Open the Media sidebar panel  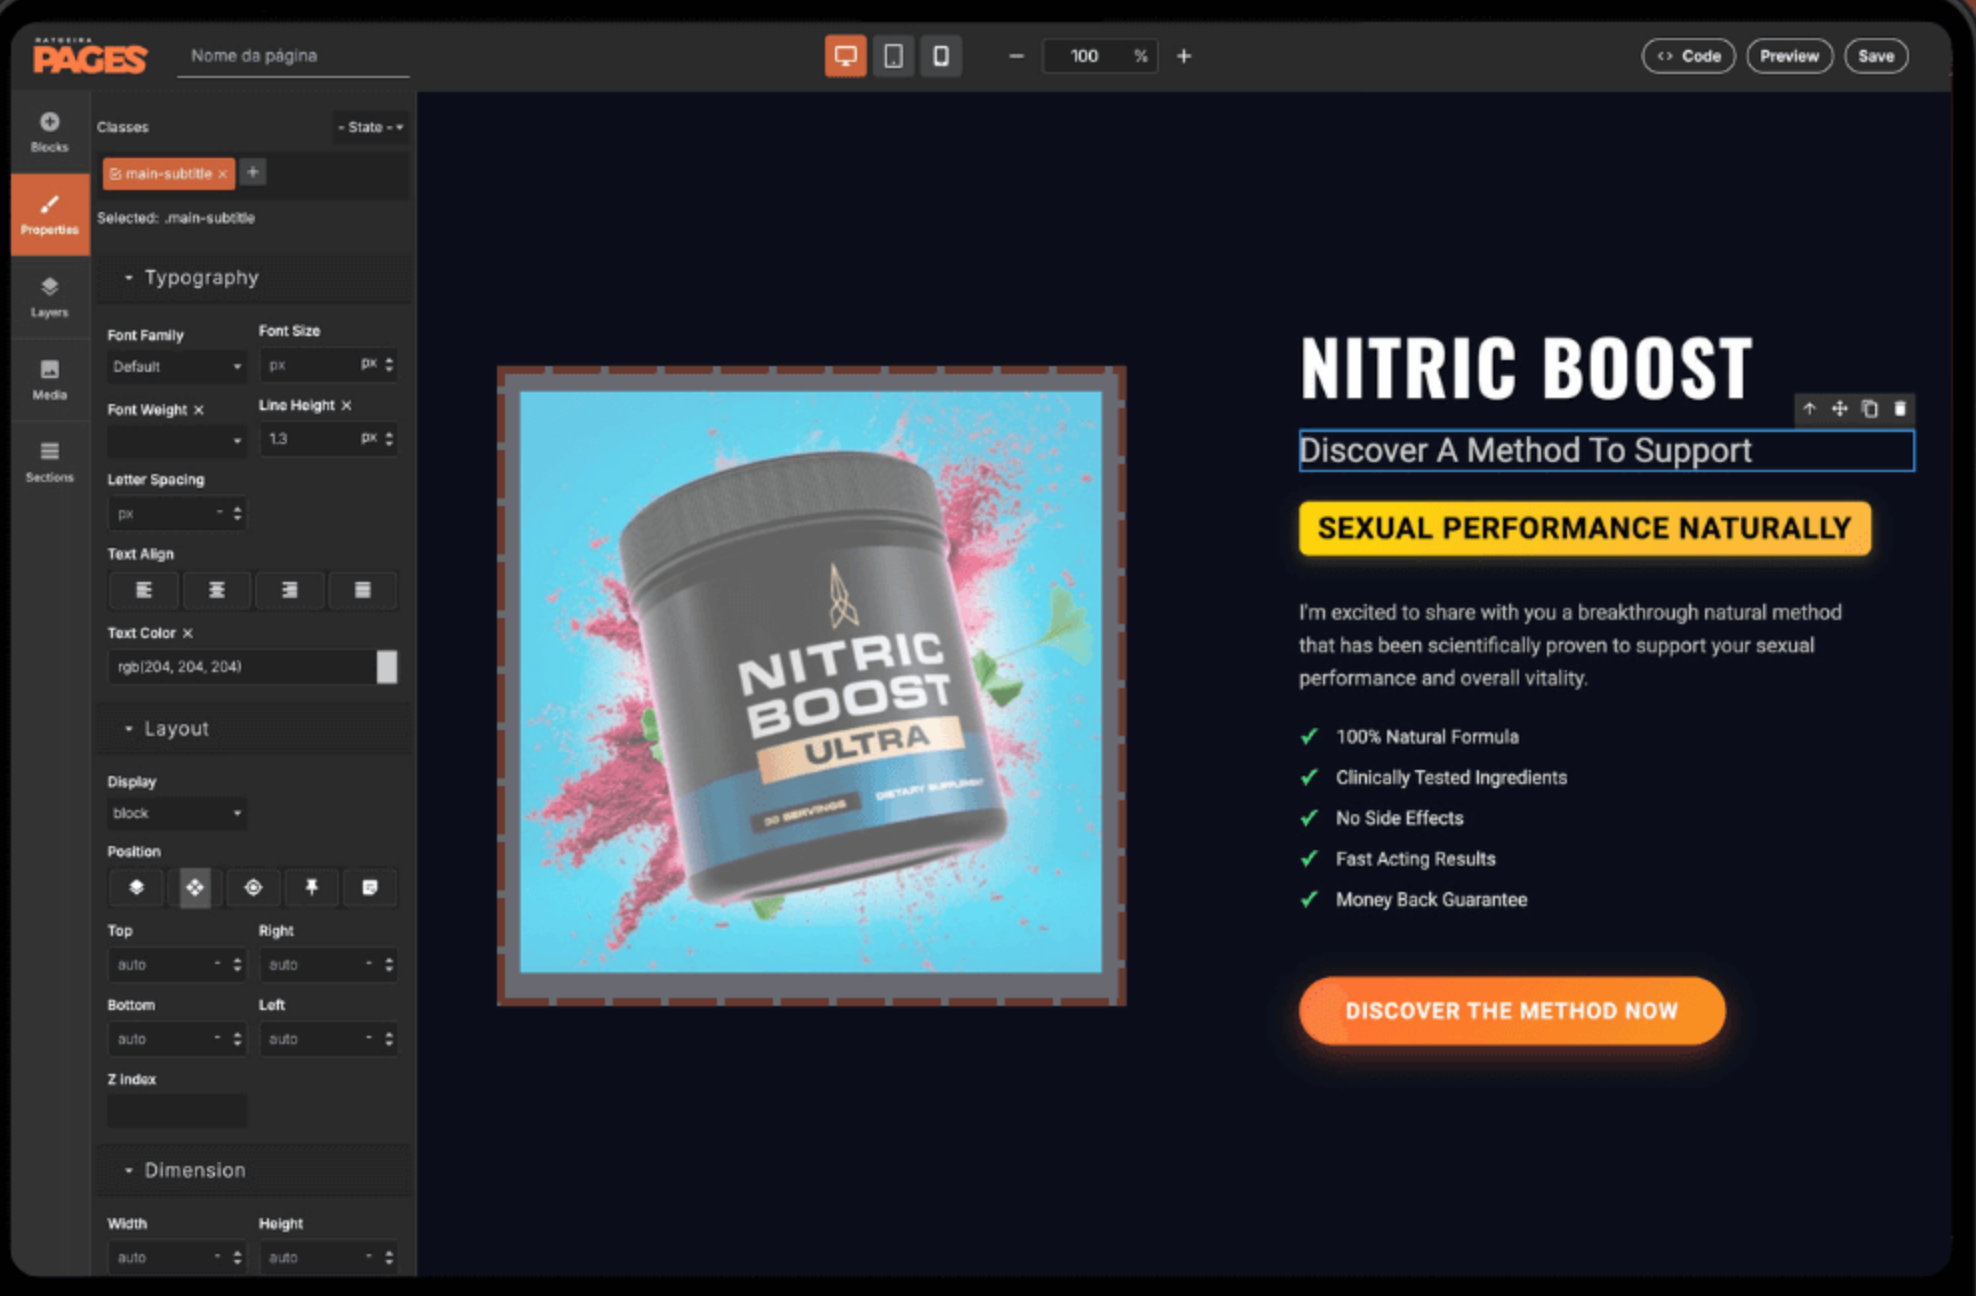[x=49, y=379]
